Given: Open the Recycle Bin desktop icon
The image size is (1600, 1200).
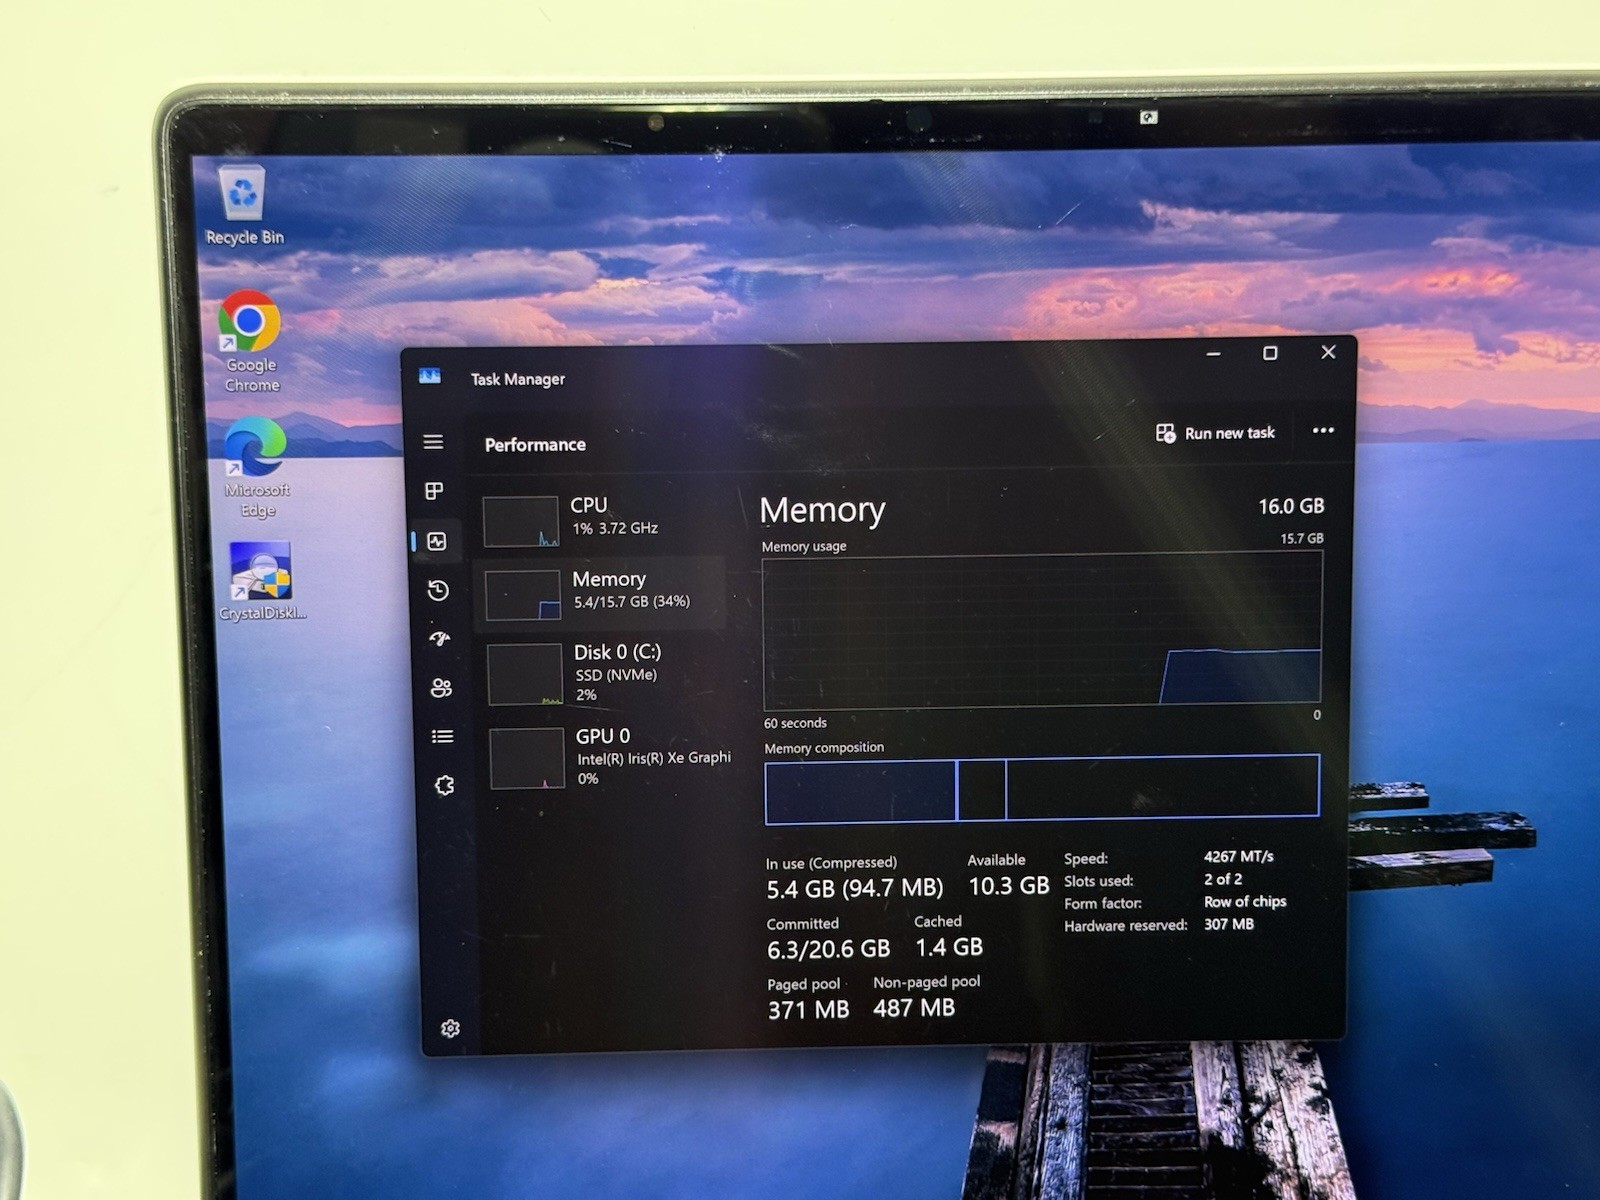Looking at the screenshot, I should [x=244, y=205].
